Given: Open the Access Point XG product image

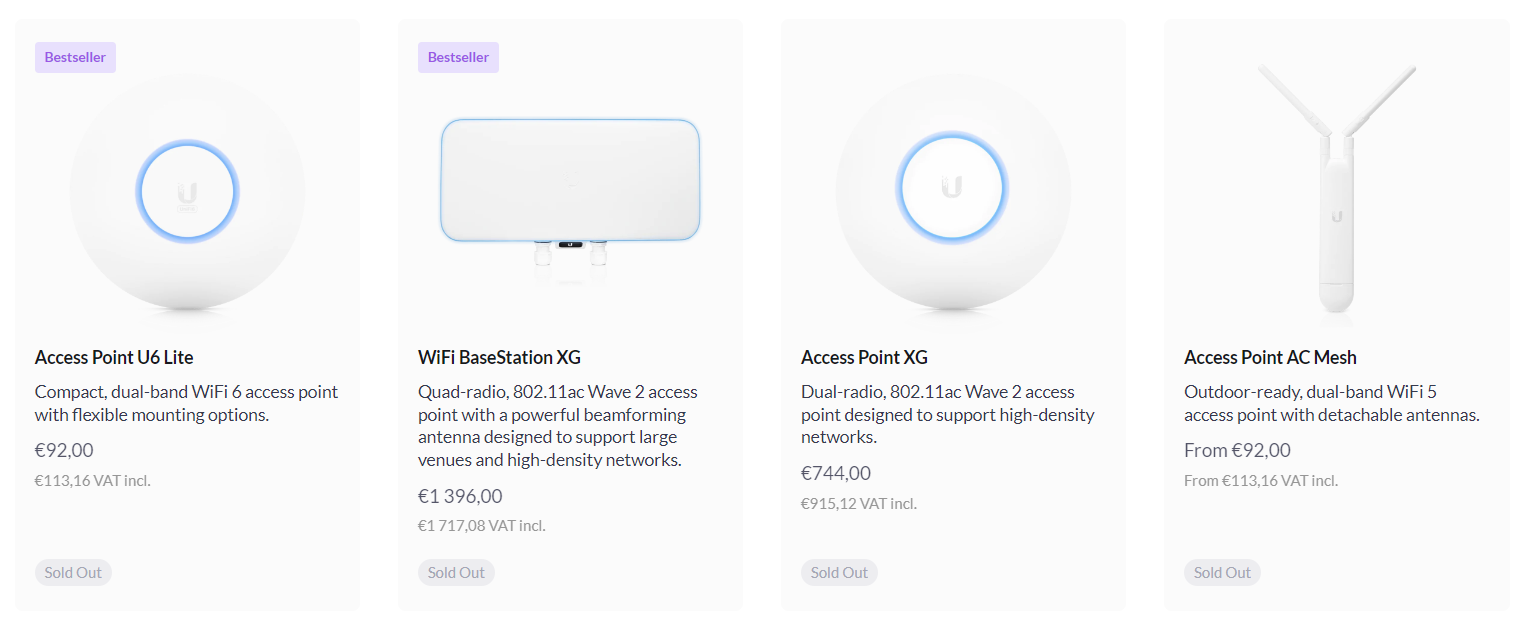Looking at the screenshot, I should [x=952, y=188].
